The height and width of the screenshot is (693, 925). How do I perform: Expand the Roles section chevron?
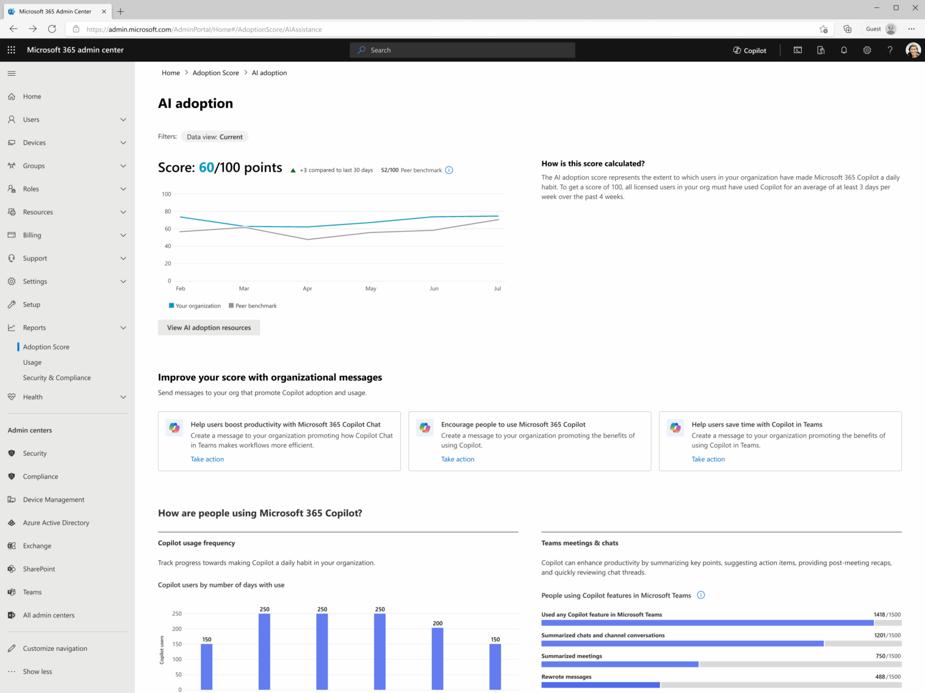123,189
